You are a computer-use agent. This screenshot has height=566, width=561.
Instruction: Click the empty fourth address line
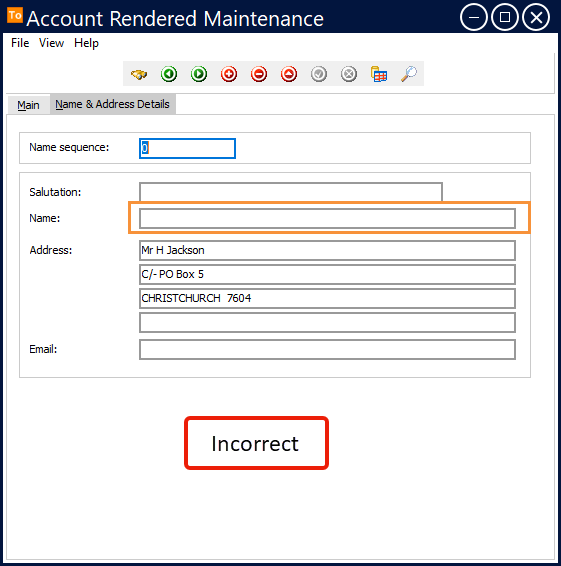(327, 322)
